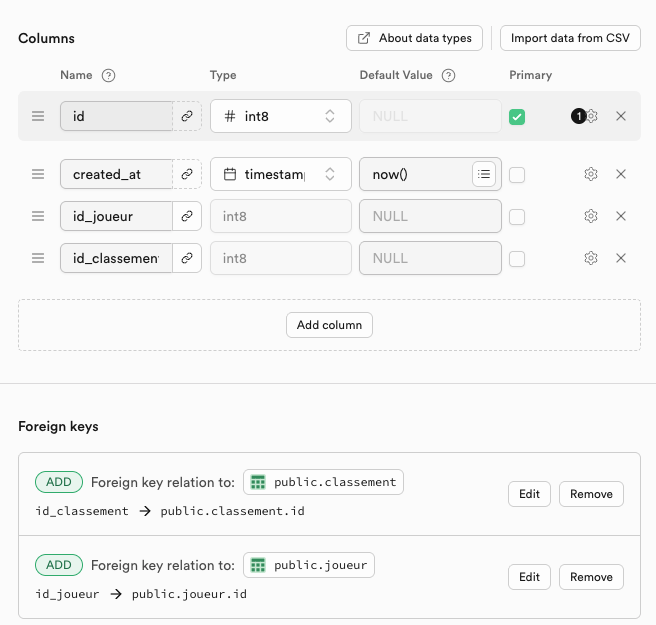Open settings gear for the created_at column
Image resolution: width=656 pixels, height=625 pixels.
pyautogui.click(x=591, y=174)
